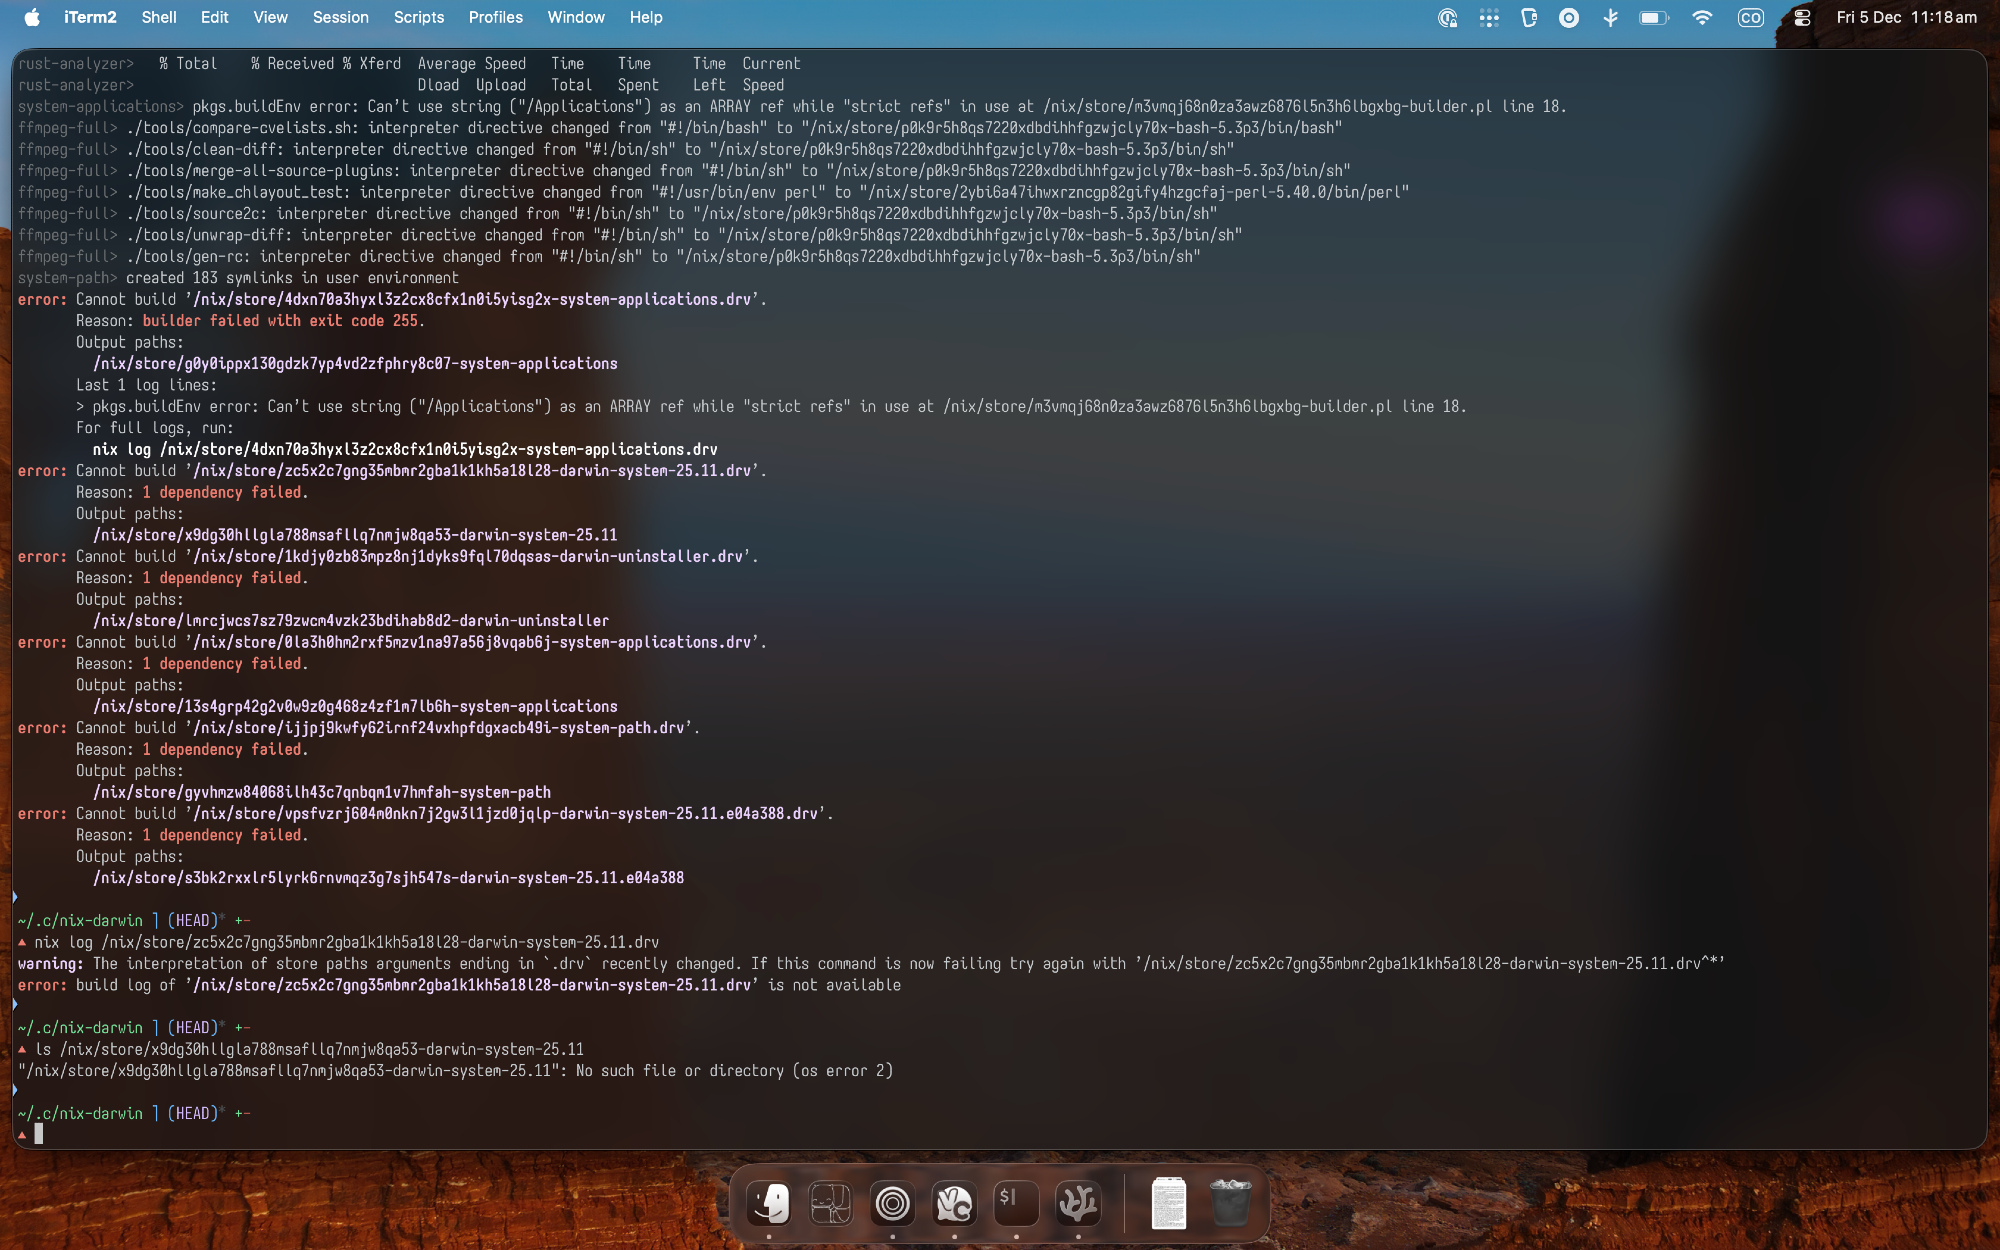The image size is (2000, 1250).
Task: Click the Wi-Fi status icon
Action: click(x=1701, y=17)
